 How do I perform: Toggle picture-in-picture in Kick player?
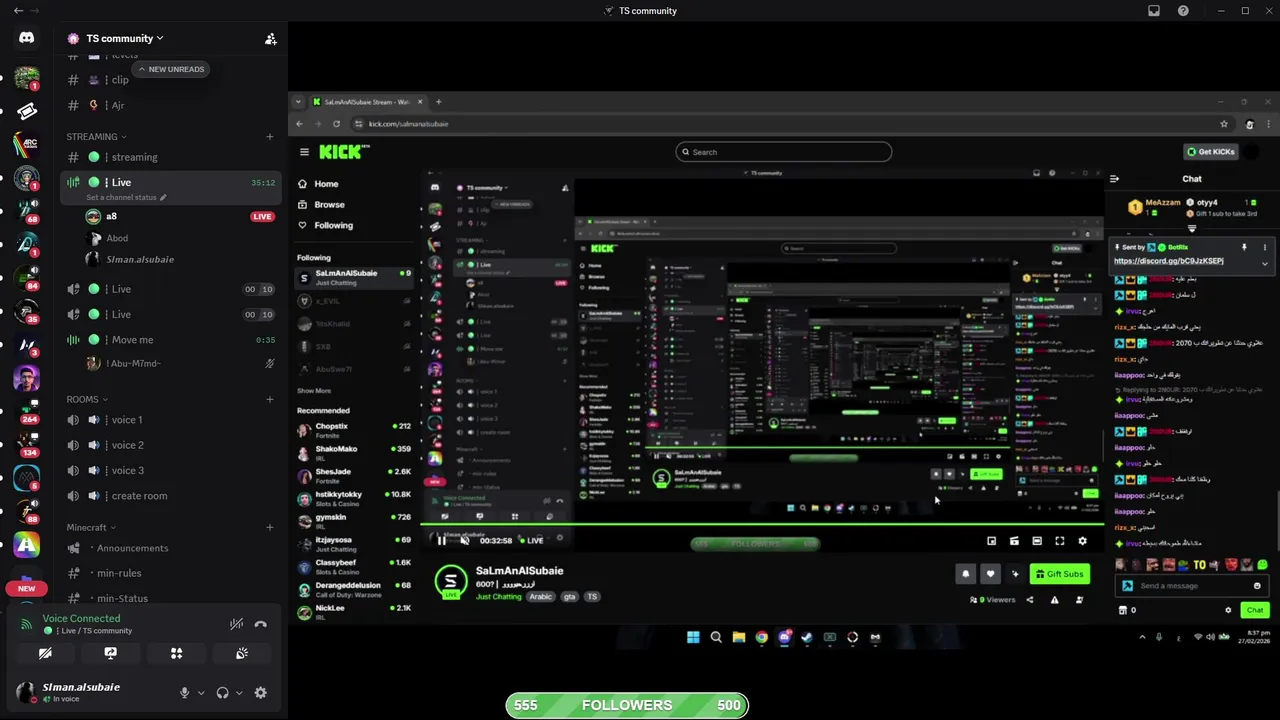pos(991,541)
